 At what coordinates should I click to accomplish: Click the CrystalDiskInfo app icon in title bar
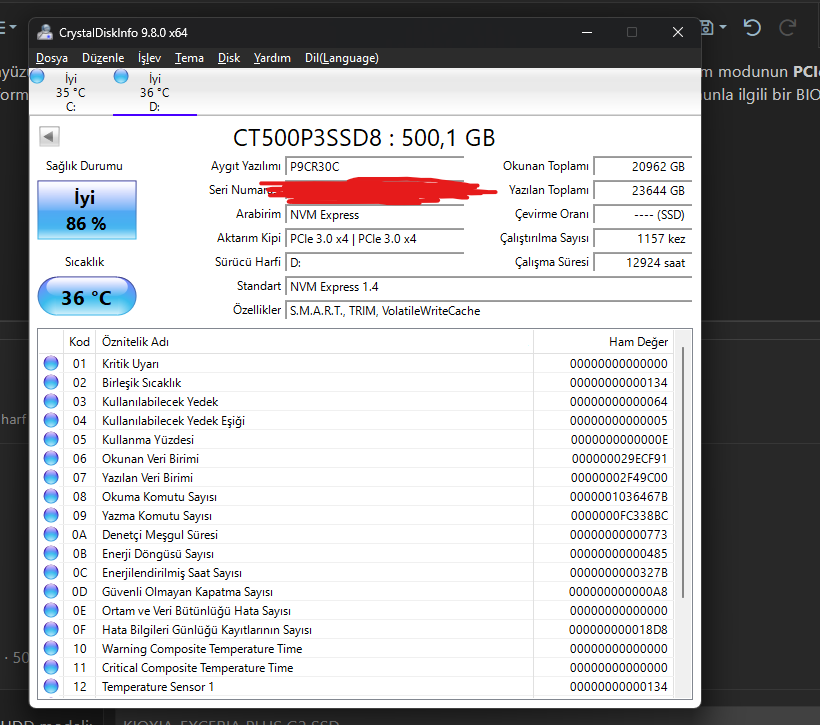click(x=45, y=32)
